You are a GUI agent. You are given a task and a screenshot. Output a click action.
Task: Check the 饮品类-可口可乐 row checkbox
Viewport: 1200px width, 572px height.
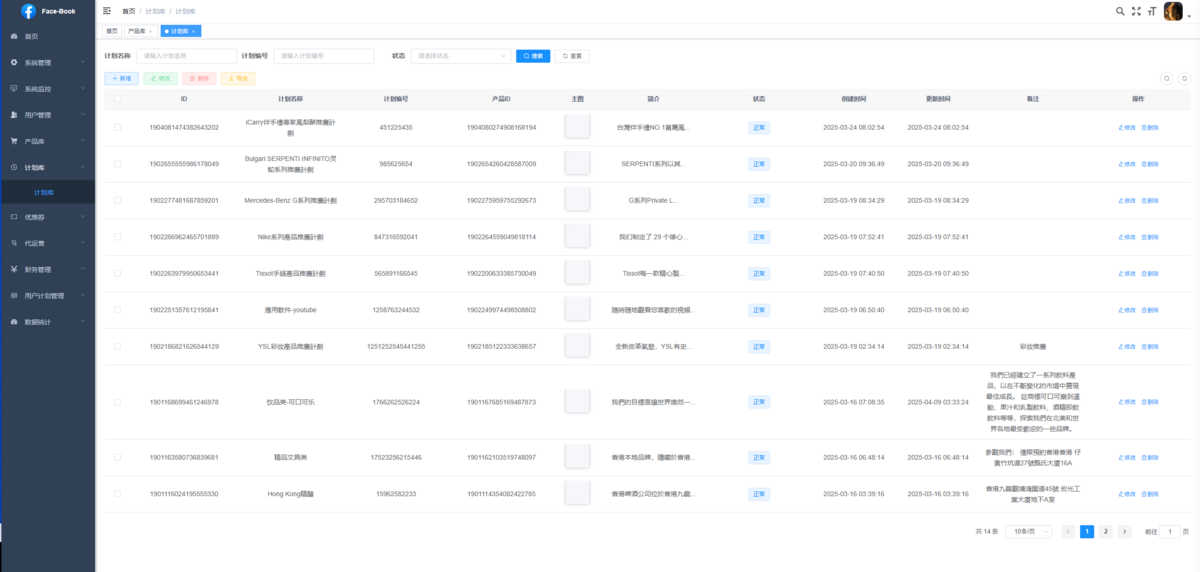pos(118,402)
